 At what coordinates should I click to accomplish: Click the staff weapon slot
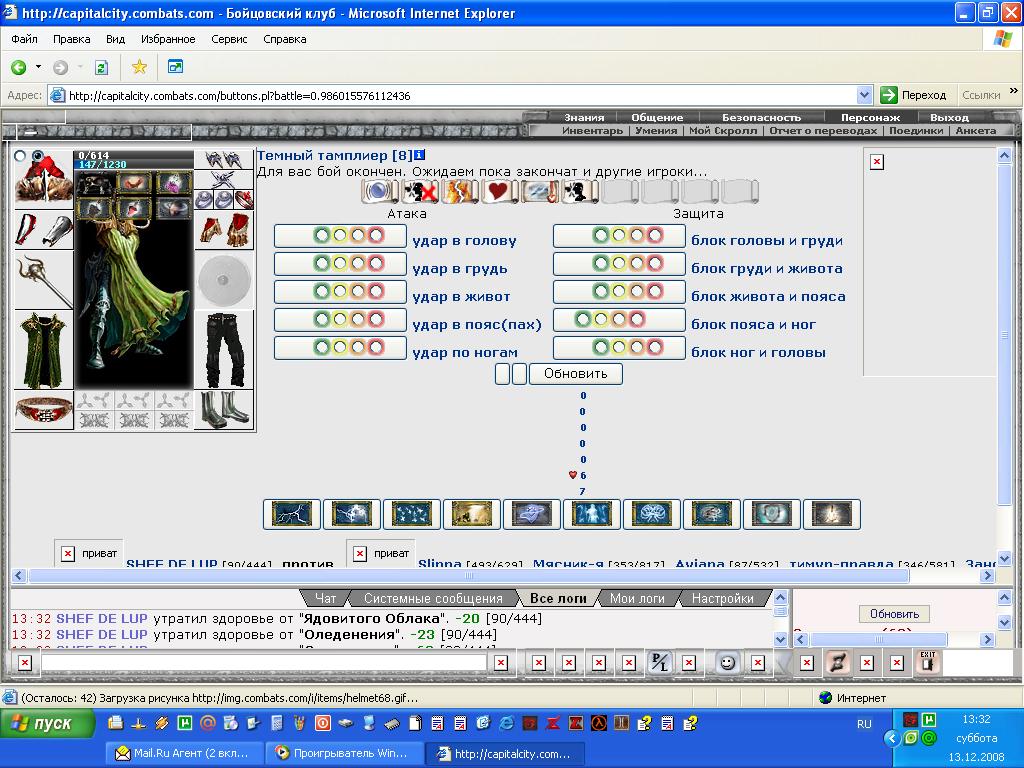[44, 280]
